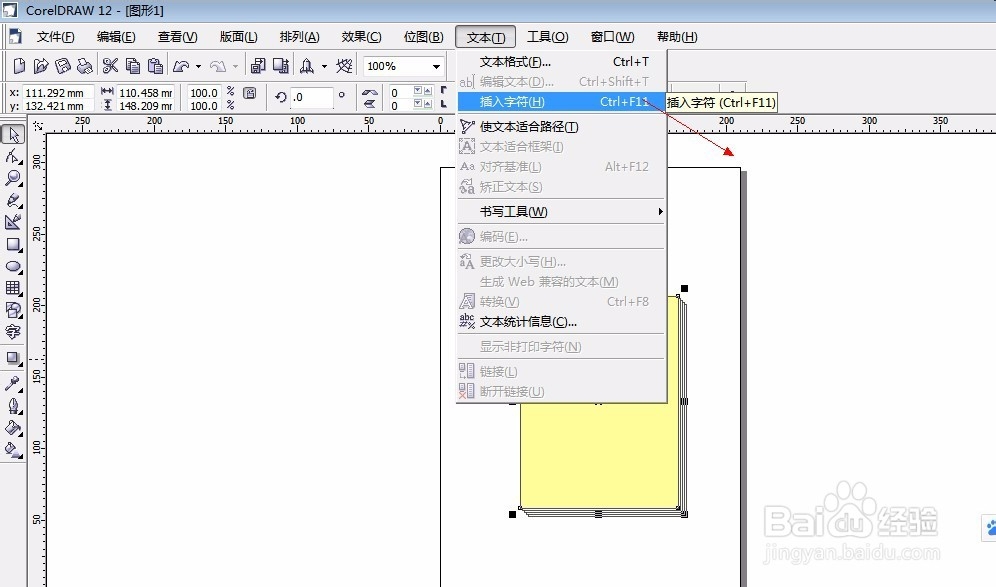The image size is (996, 587).
Task: Click the Copy icon
Action: click(133, 65)
